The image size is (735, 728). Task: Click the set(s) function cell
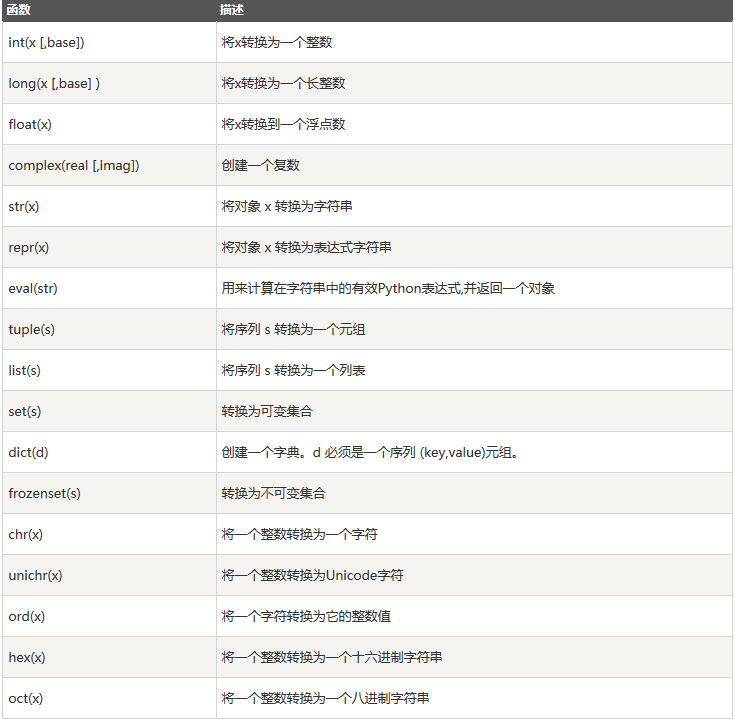tap(25, 411)
